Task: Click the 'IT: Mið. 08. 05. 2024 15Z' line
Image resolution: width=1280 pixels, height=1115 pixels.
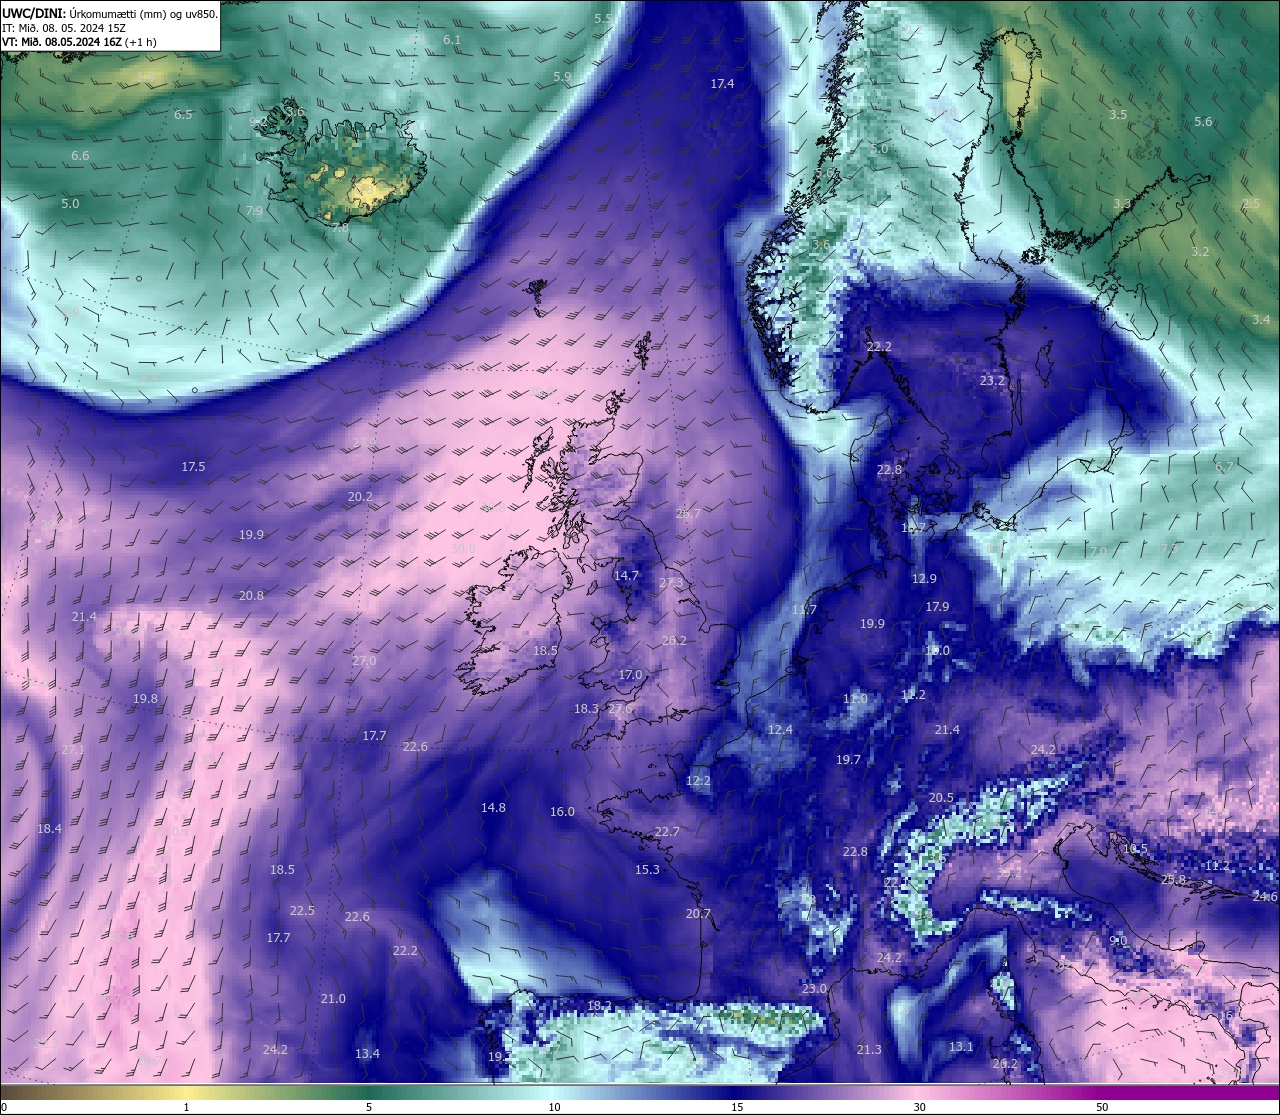Action: [63, 28]
